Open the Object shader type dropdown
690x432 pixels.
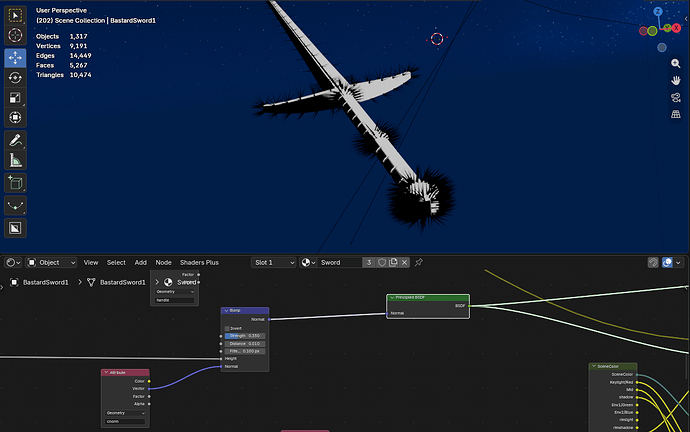tap(51, 263)
